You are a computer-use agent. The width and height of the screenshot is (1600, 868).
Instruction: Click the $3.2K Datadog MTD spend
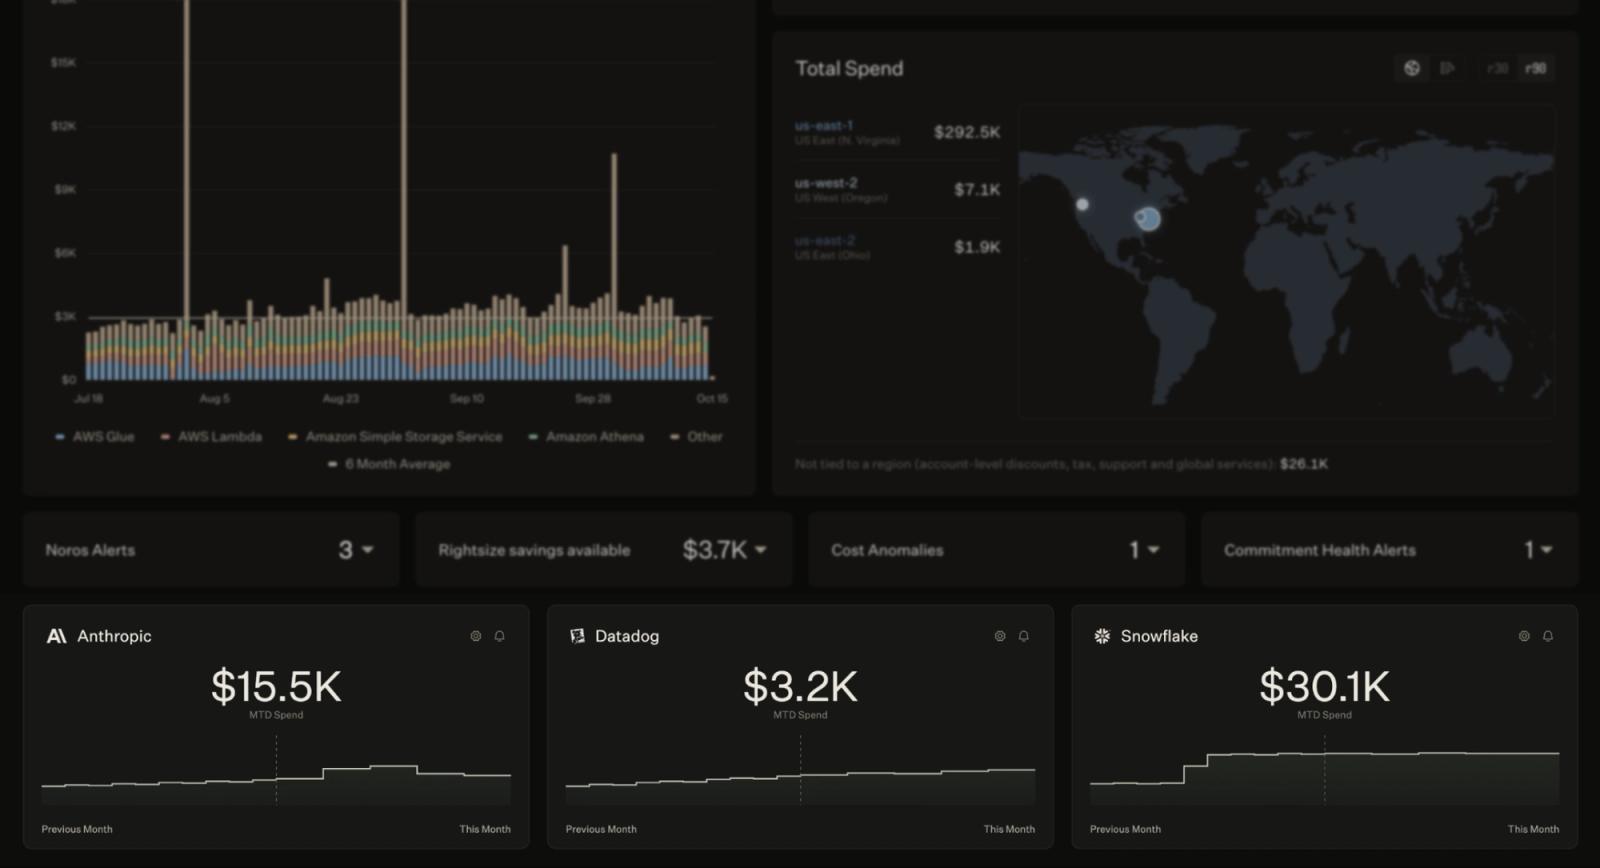(x=800, y=687)
